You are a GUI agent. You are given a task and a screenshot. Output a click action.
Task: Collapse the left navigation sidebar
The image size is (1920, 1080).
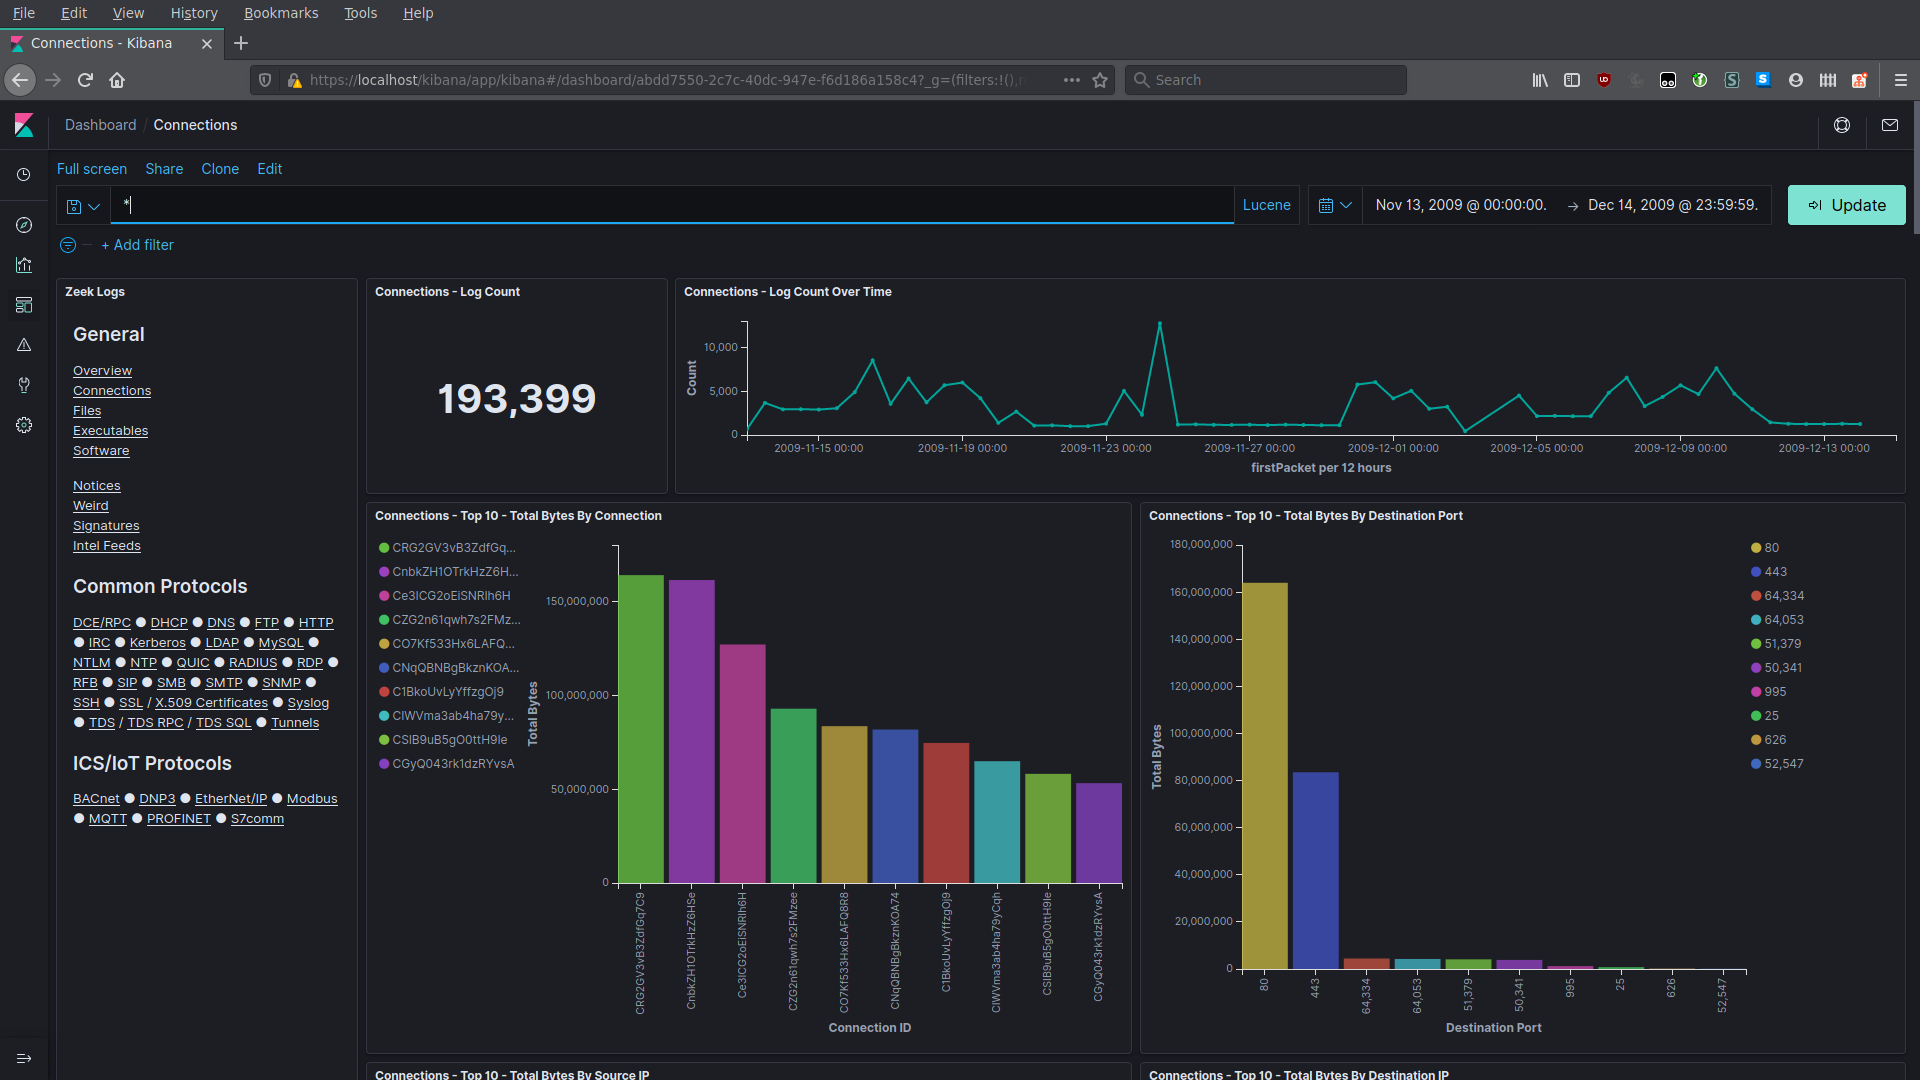(x=23, y=1058)
